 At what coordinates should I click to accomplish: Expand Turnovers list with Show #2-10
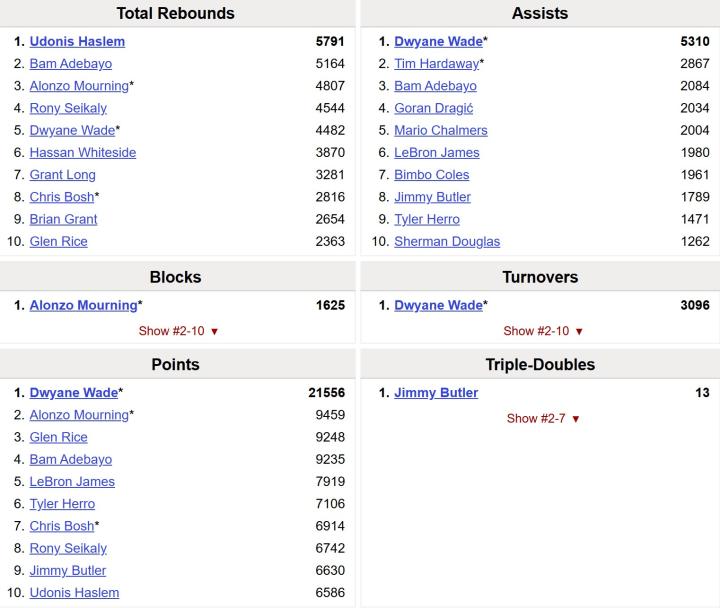(x=543, y=331)
